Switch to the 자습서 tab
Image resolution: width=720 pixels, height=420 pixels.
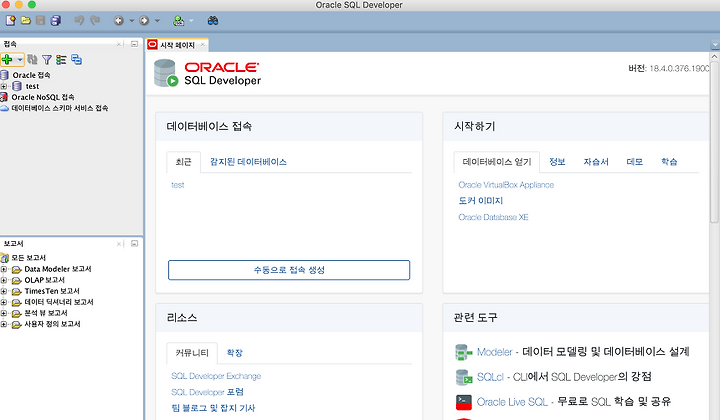[596, 162]
